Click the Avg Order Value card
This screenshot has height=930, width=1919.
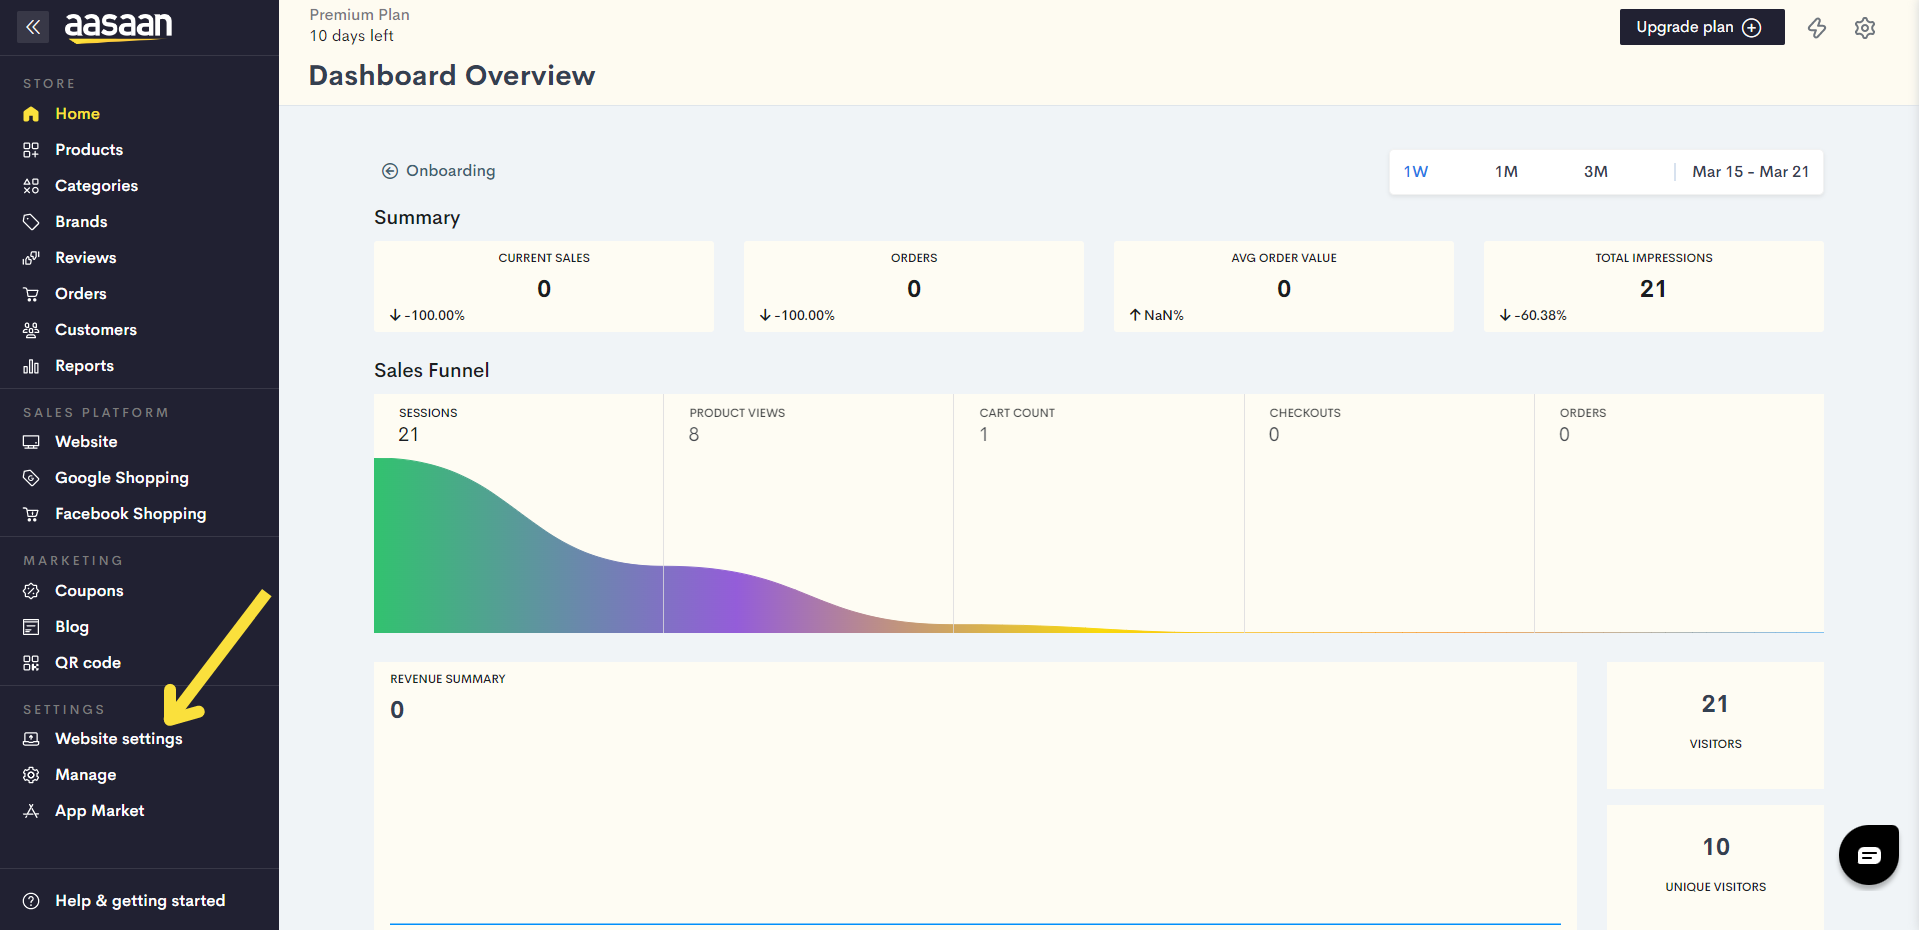[x=1284, y=286]
